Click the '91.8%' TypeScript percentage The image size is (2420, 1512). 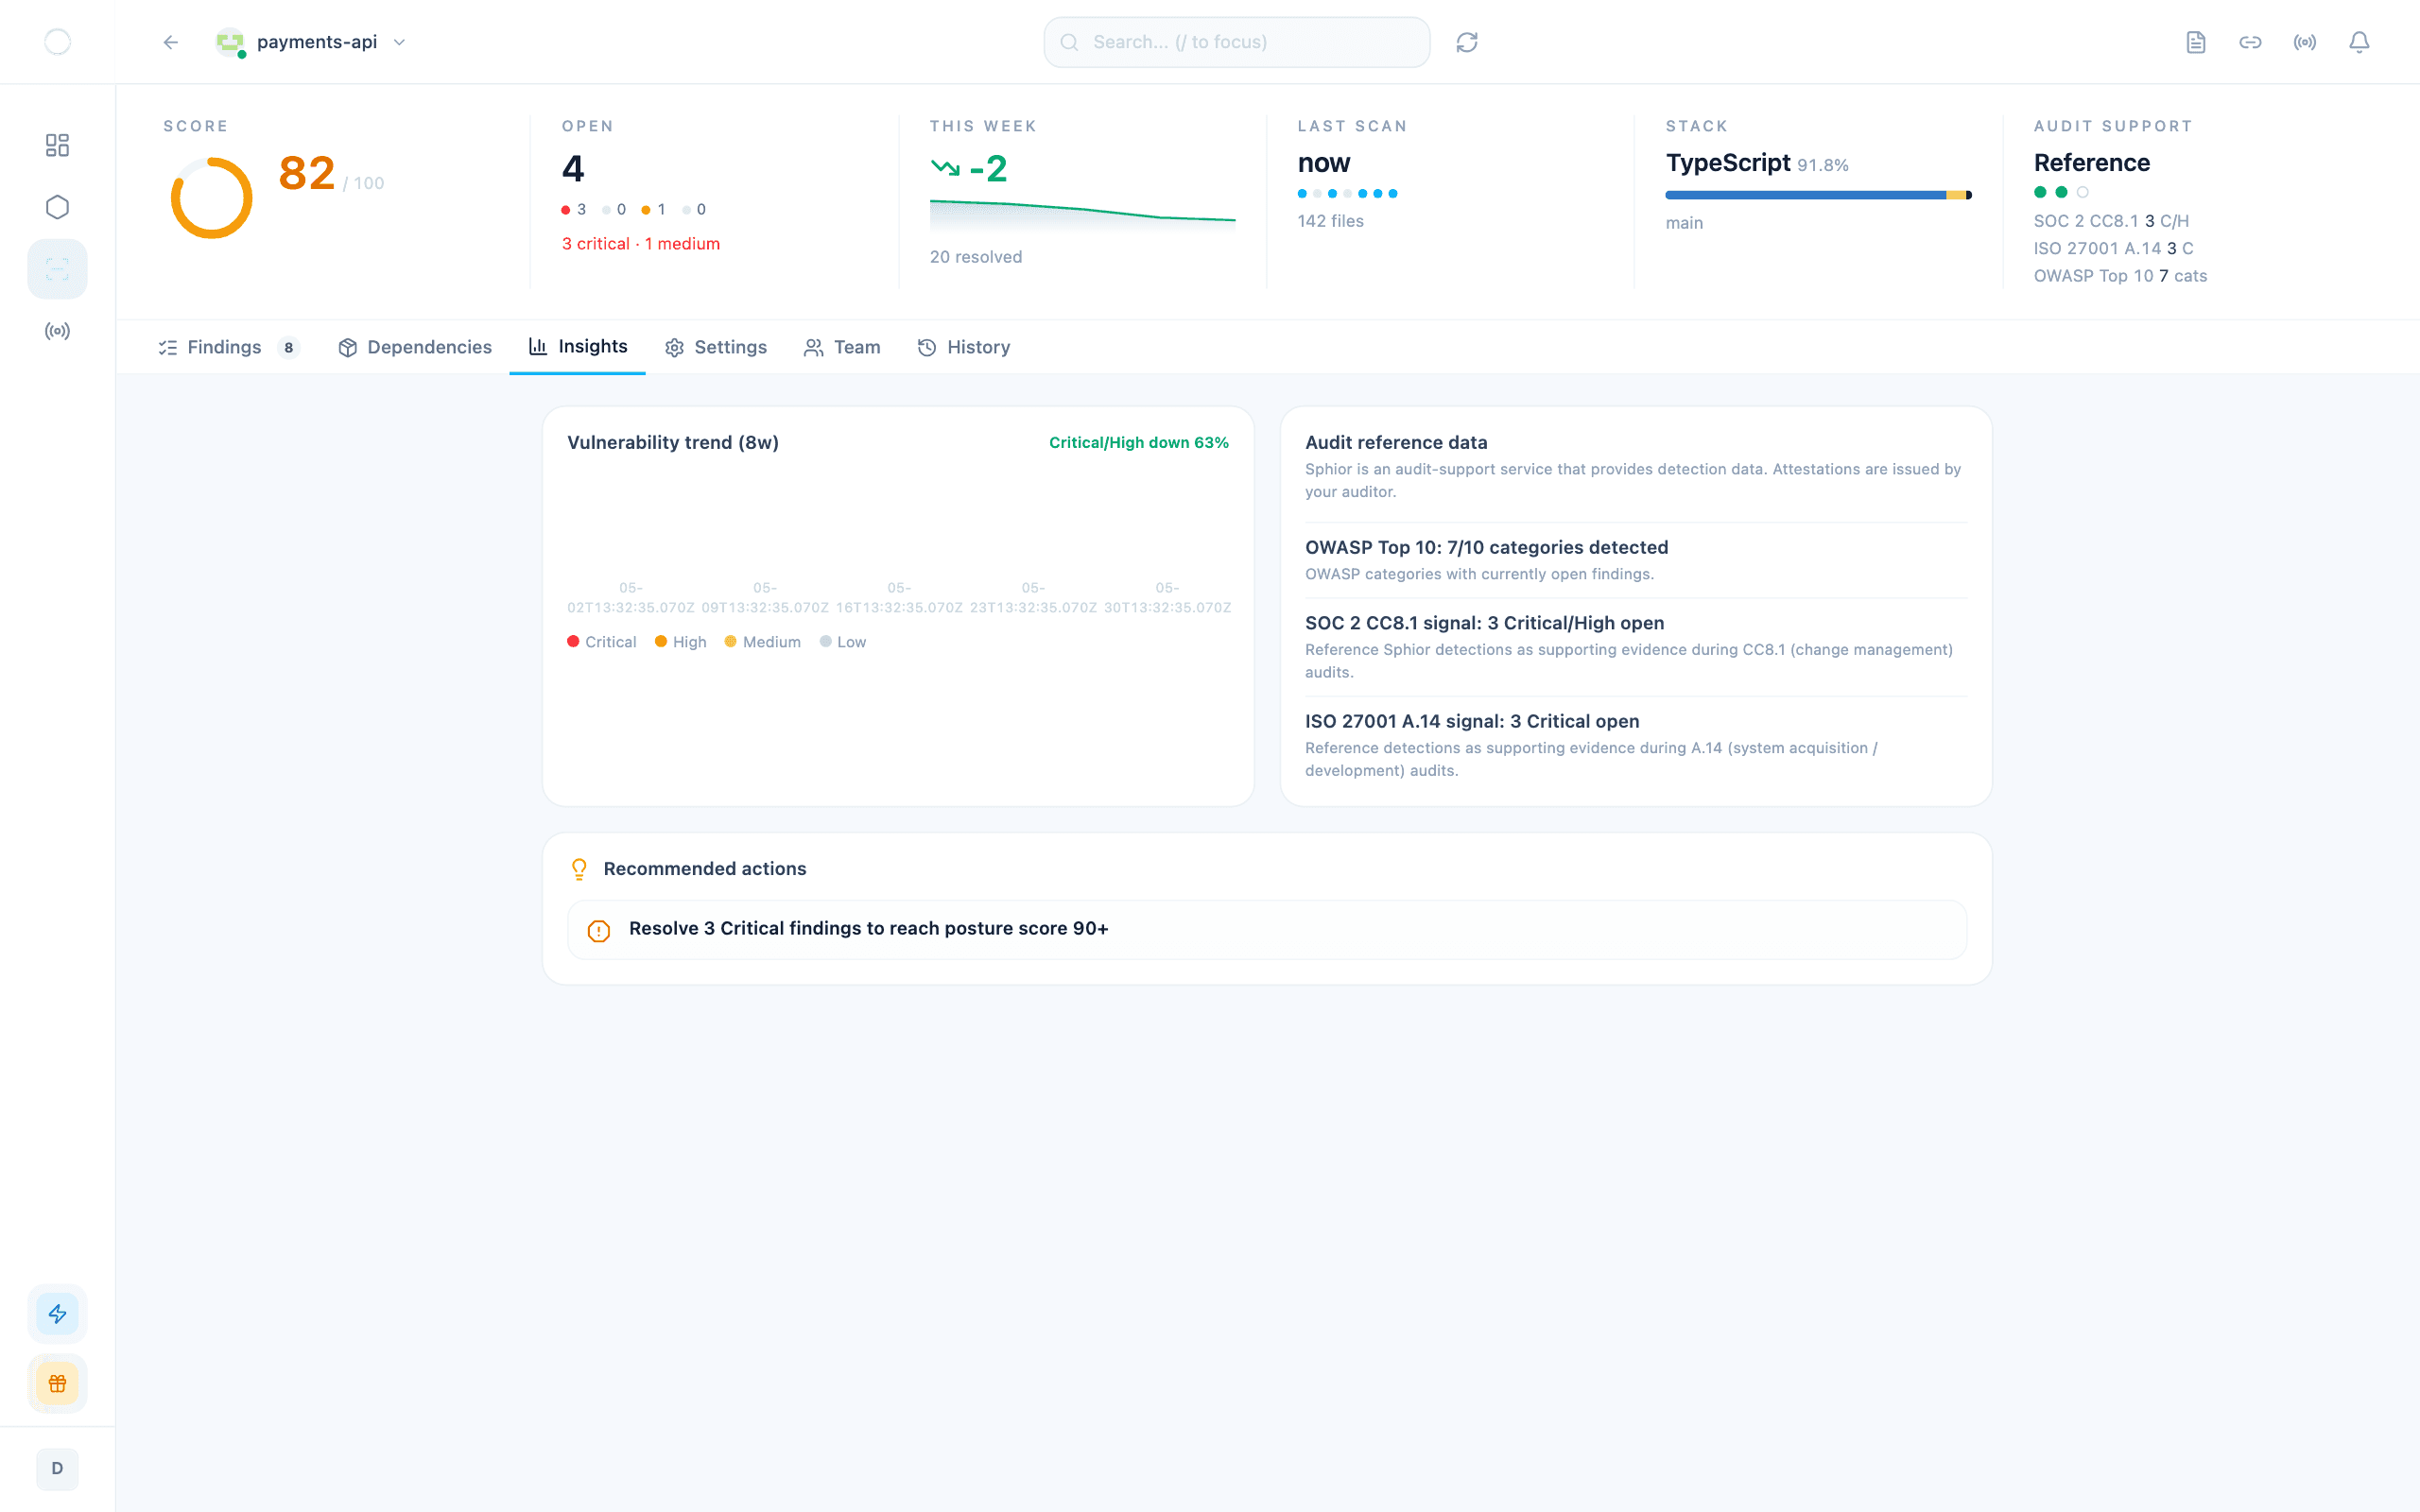[1823, 165]
